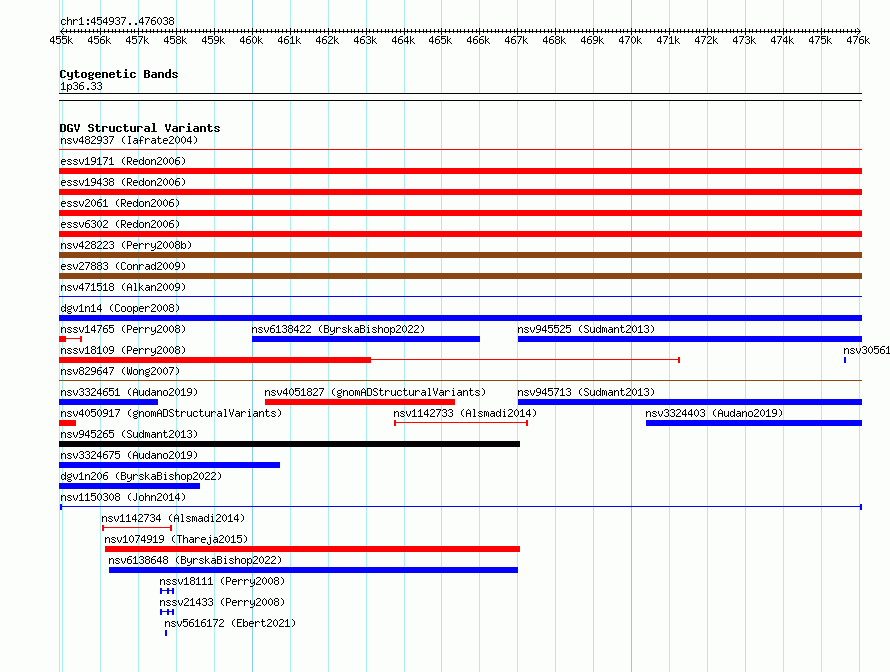Viewport: 890px width, 672px height.
Task: Select the nssv21433 (Perry2008) blue glyph
Action: coord(167,612)
